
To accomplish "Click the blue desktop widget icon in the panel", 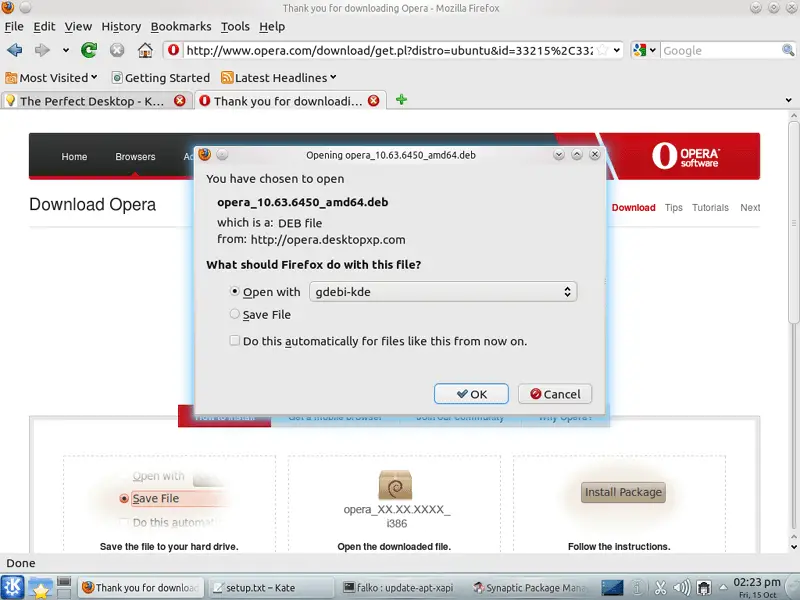I will pos(612,588).
